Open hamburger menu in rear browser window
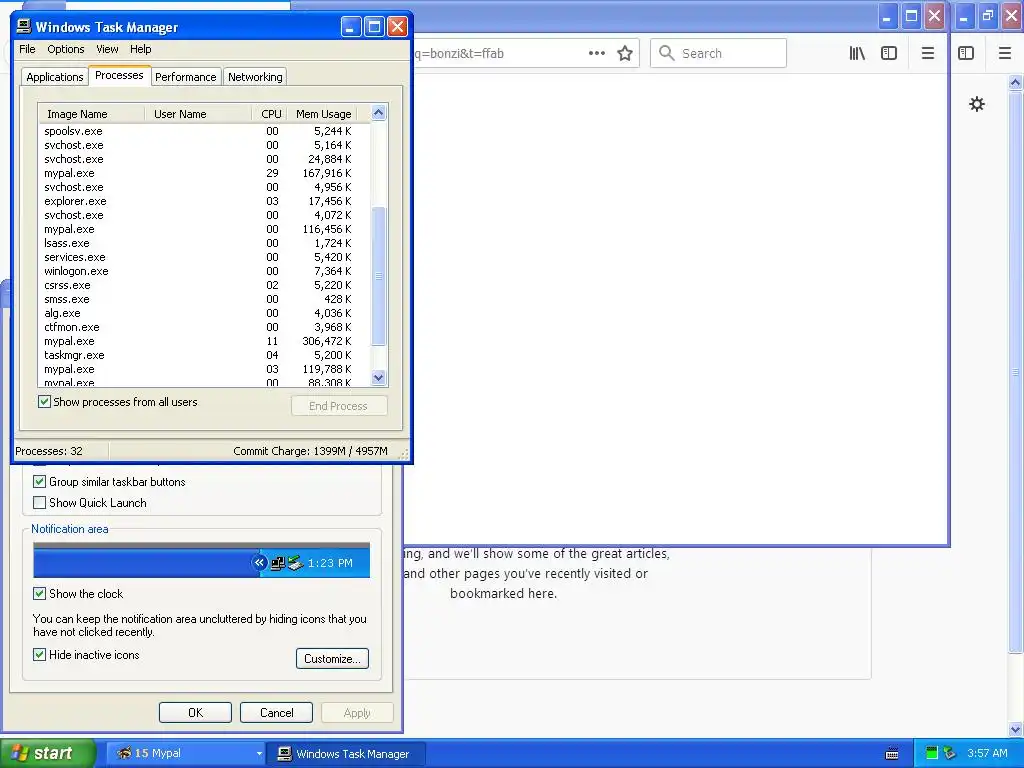Screen dimensions: 1024x768 pyautogui.click(x=1004, y=54)
